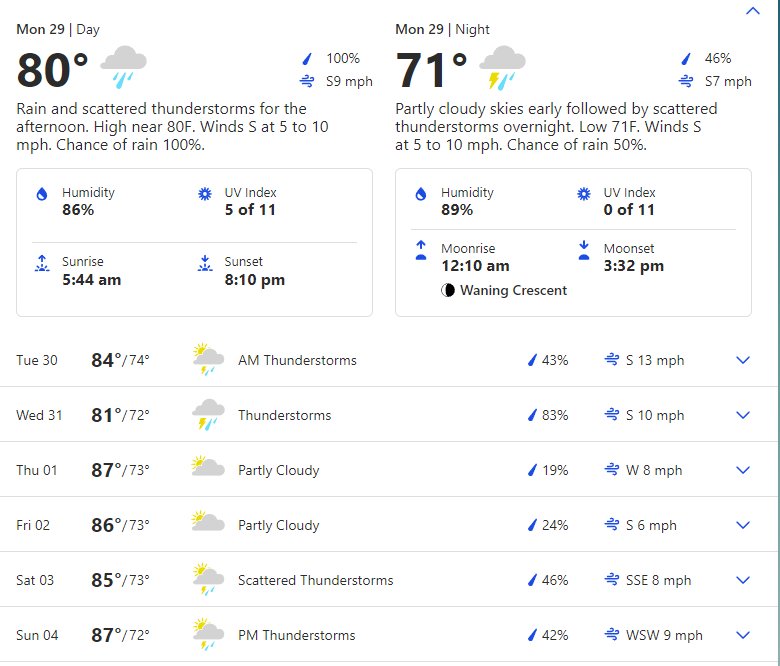The image size is (780, 666).
Task: Open Thu 01 forecast details chevron
Action: 743,470
